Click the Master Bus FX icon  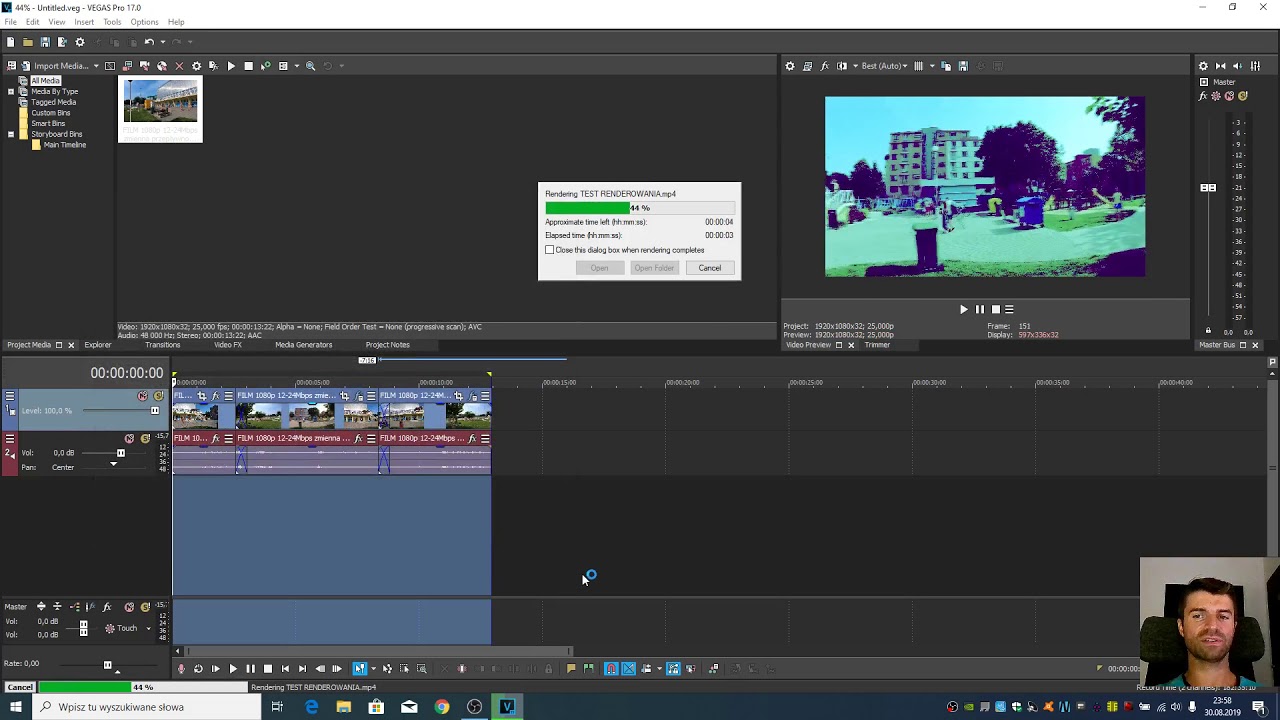pyautogui.click(x=1203, y=96)
